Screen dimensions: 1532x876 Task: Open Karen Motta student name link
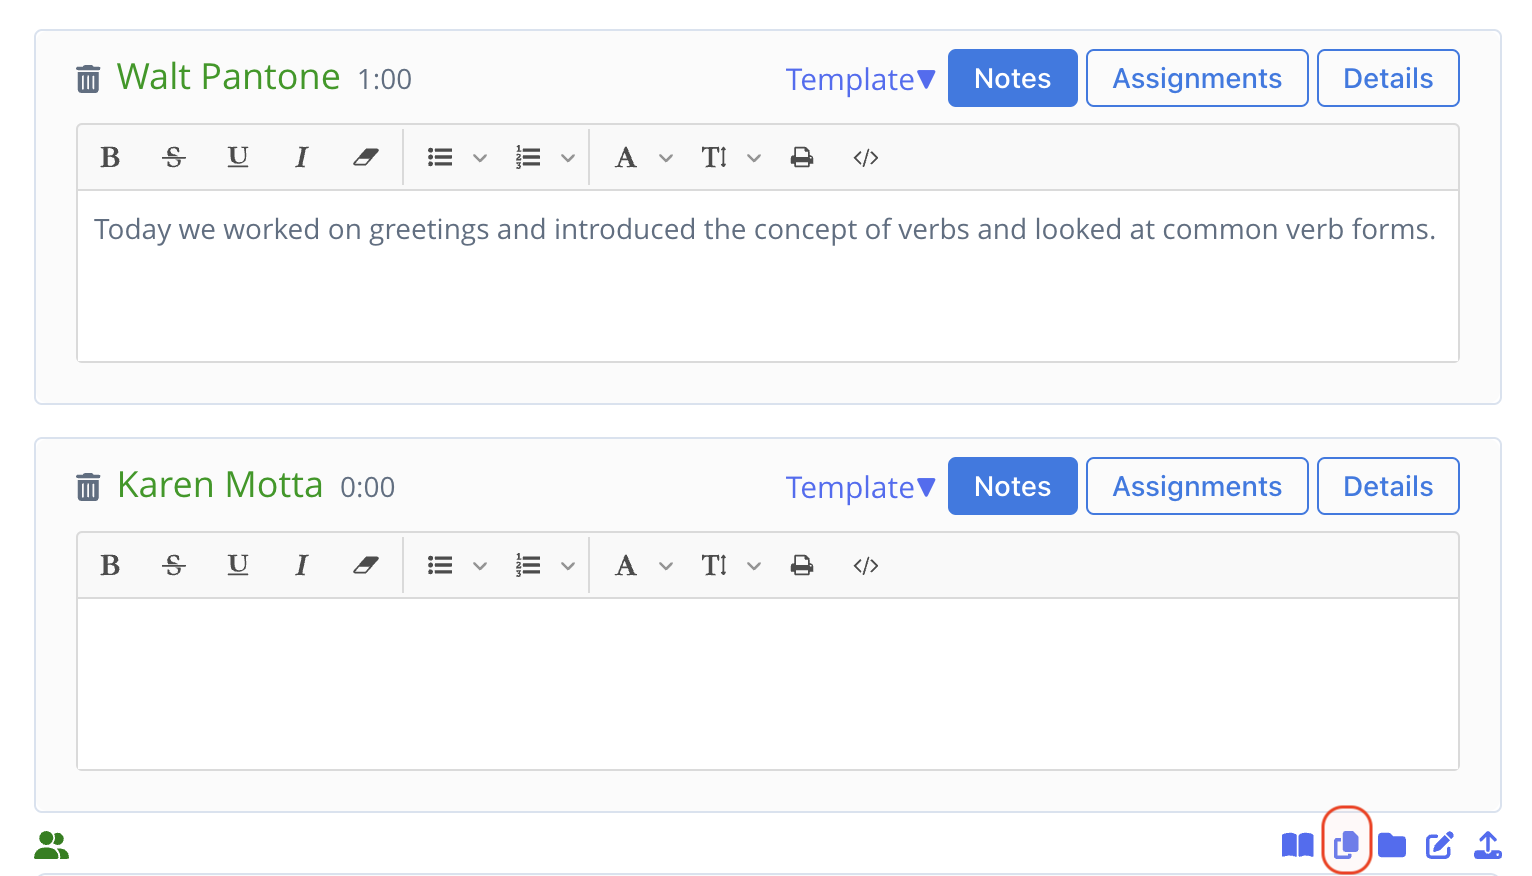(220, 485)
